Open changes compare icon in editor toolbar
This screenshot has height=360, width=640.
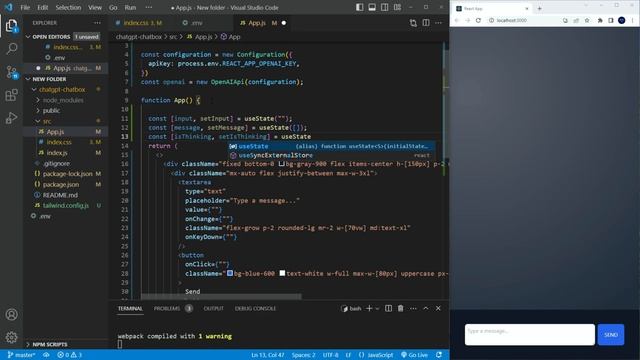point(413,23)
